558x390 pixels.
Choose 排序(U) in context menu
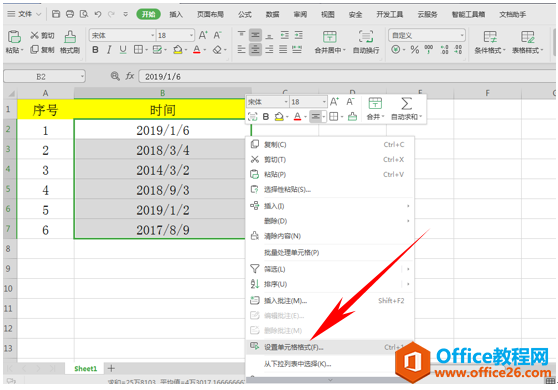point(330,284)
